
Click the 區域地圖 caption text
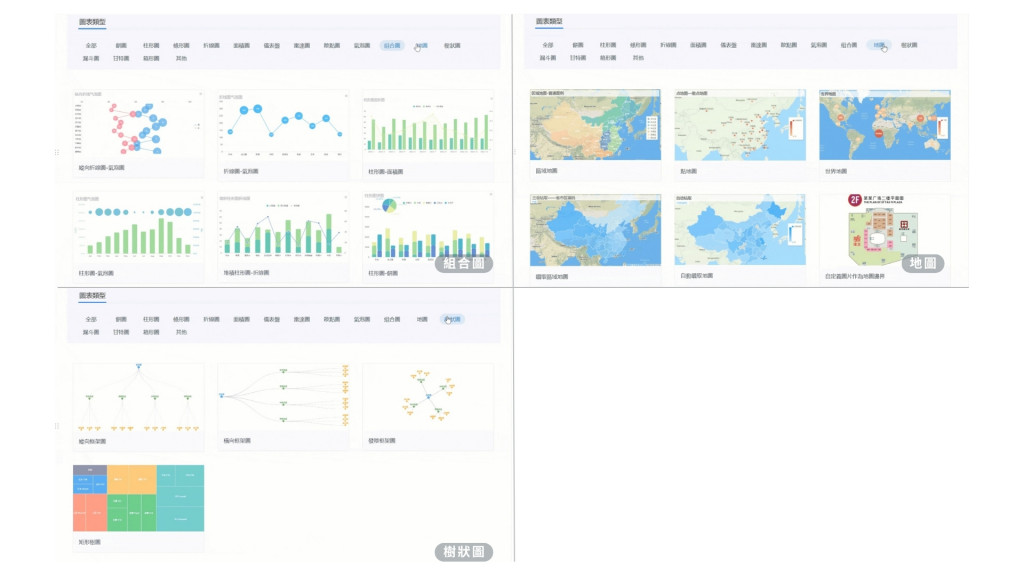pyautogui.click(x=547, y=170)
